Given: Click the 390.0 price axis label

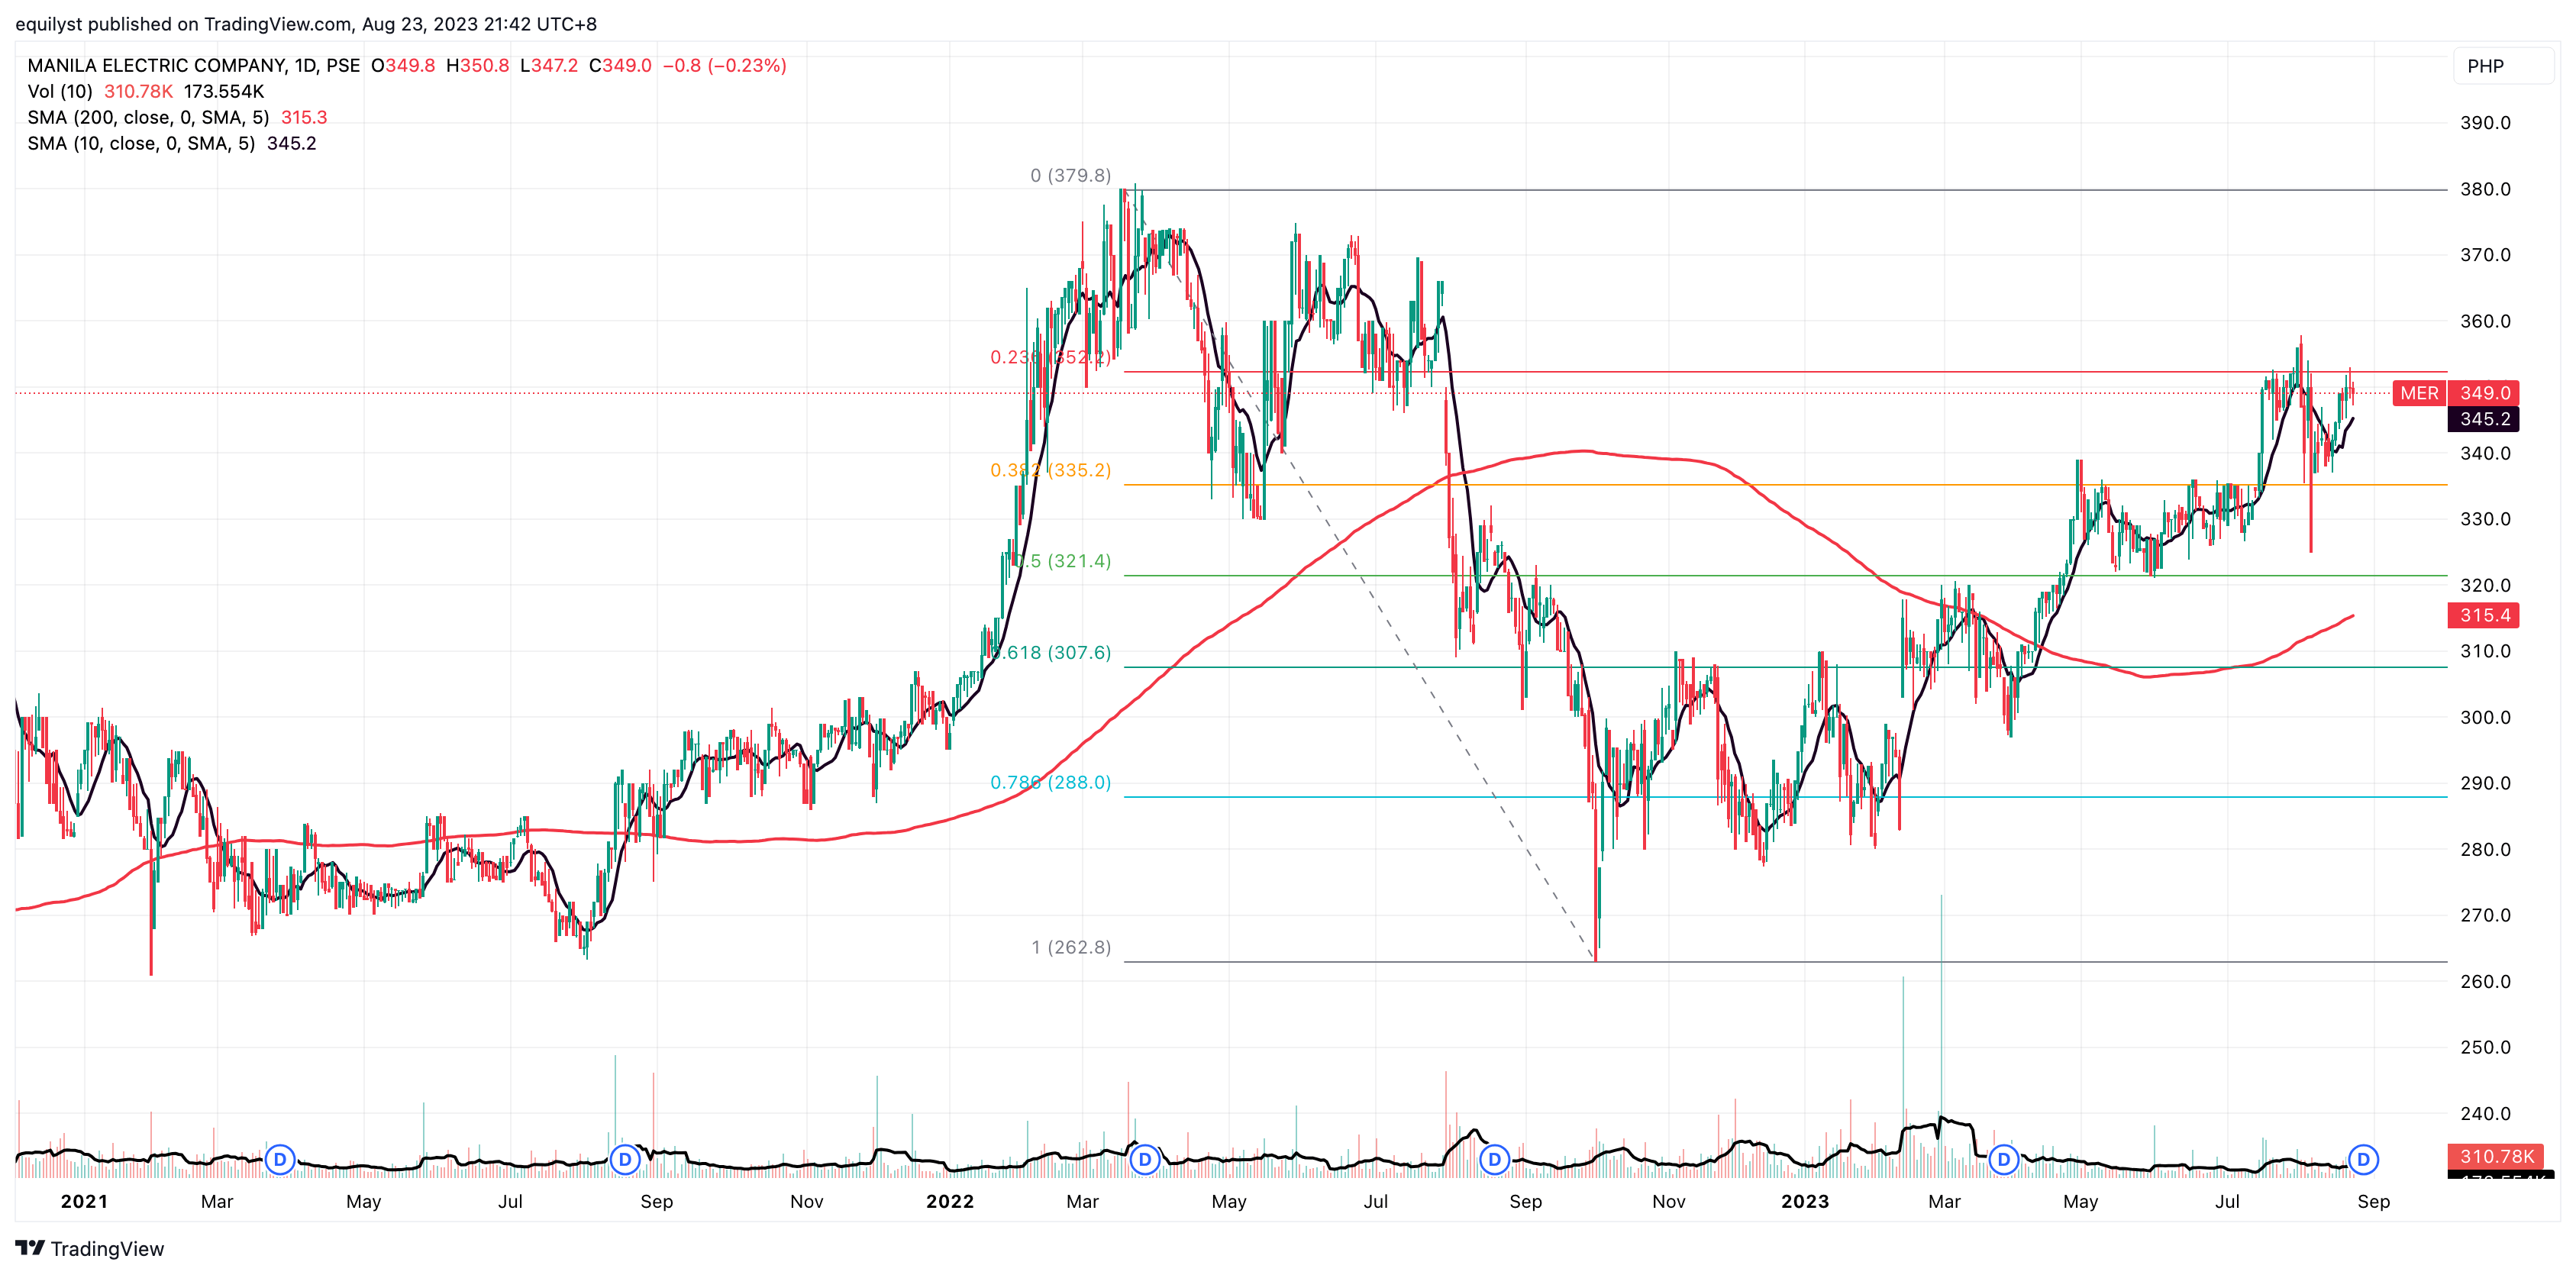Looking at the screenshot, I should tap(2485, 123).
